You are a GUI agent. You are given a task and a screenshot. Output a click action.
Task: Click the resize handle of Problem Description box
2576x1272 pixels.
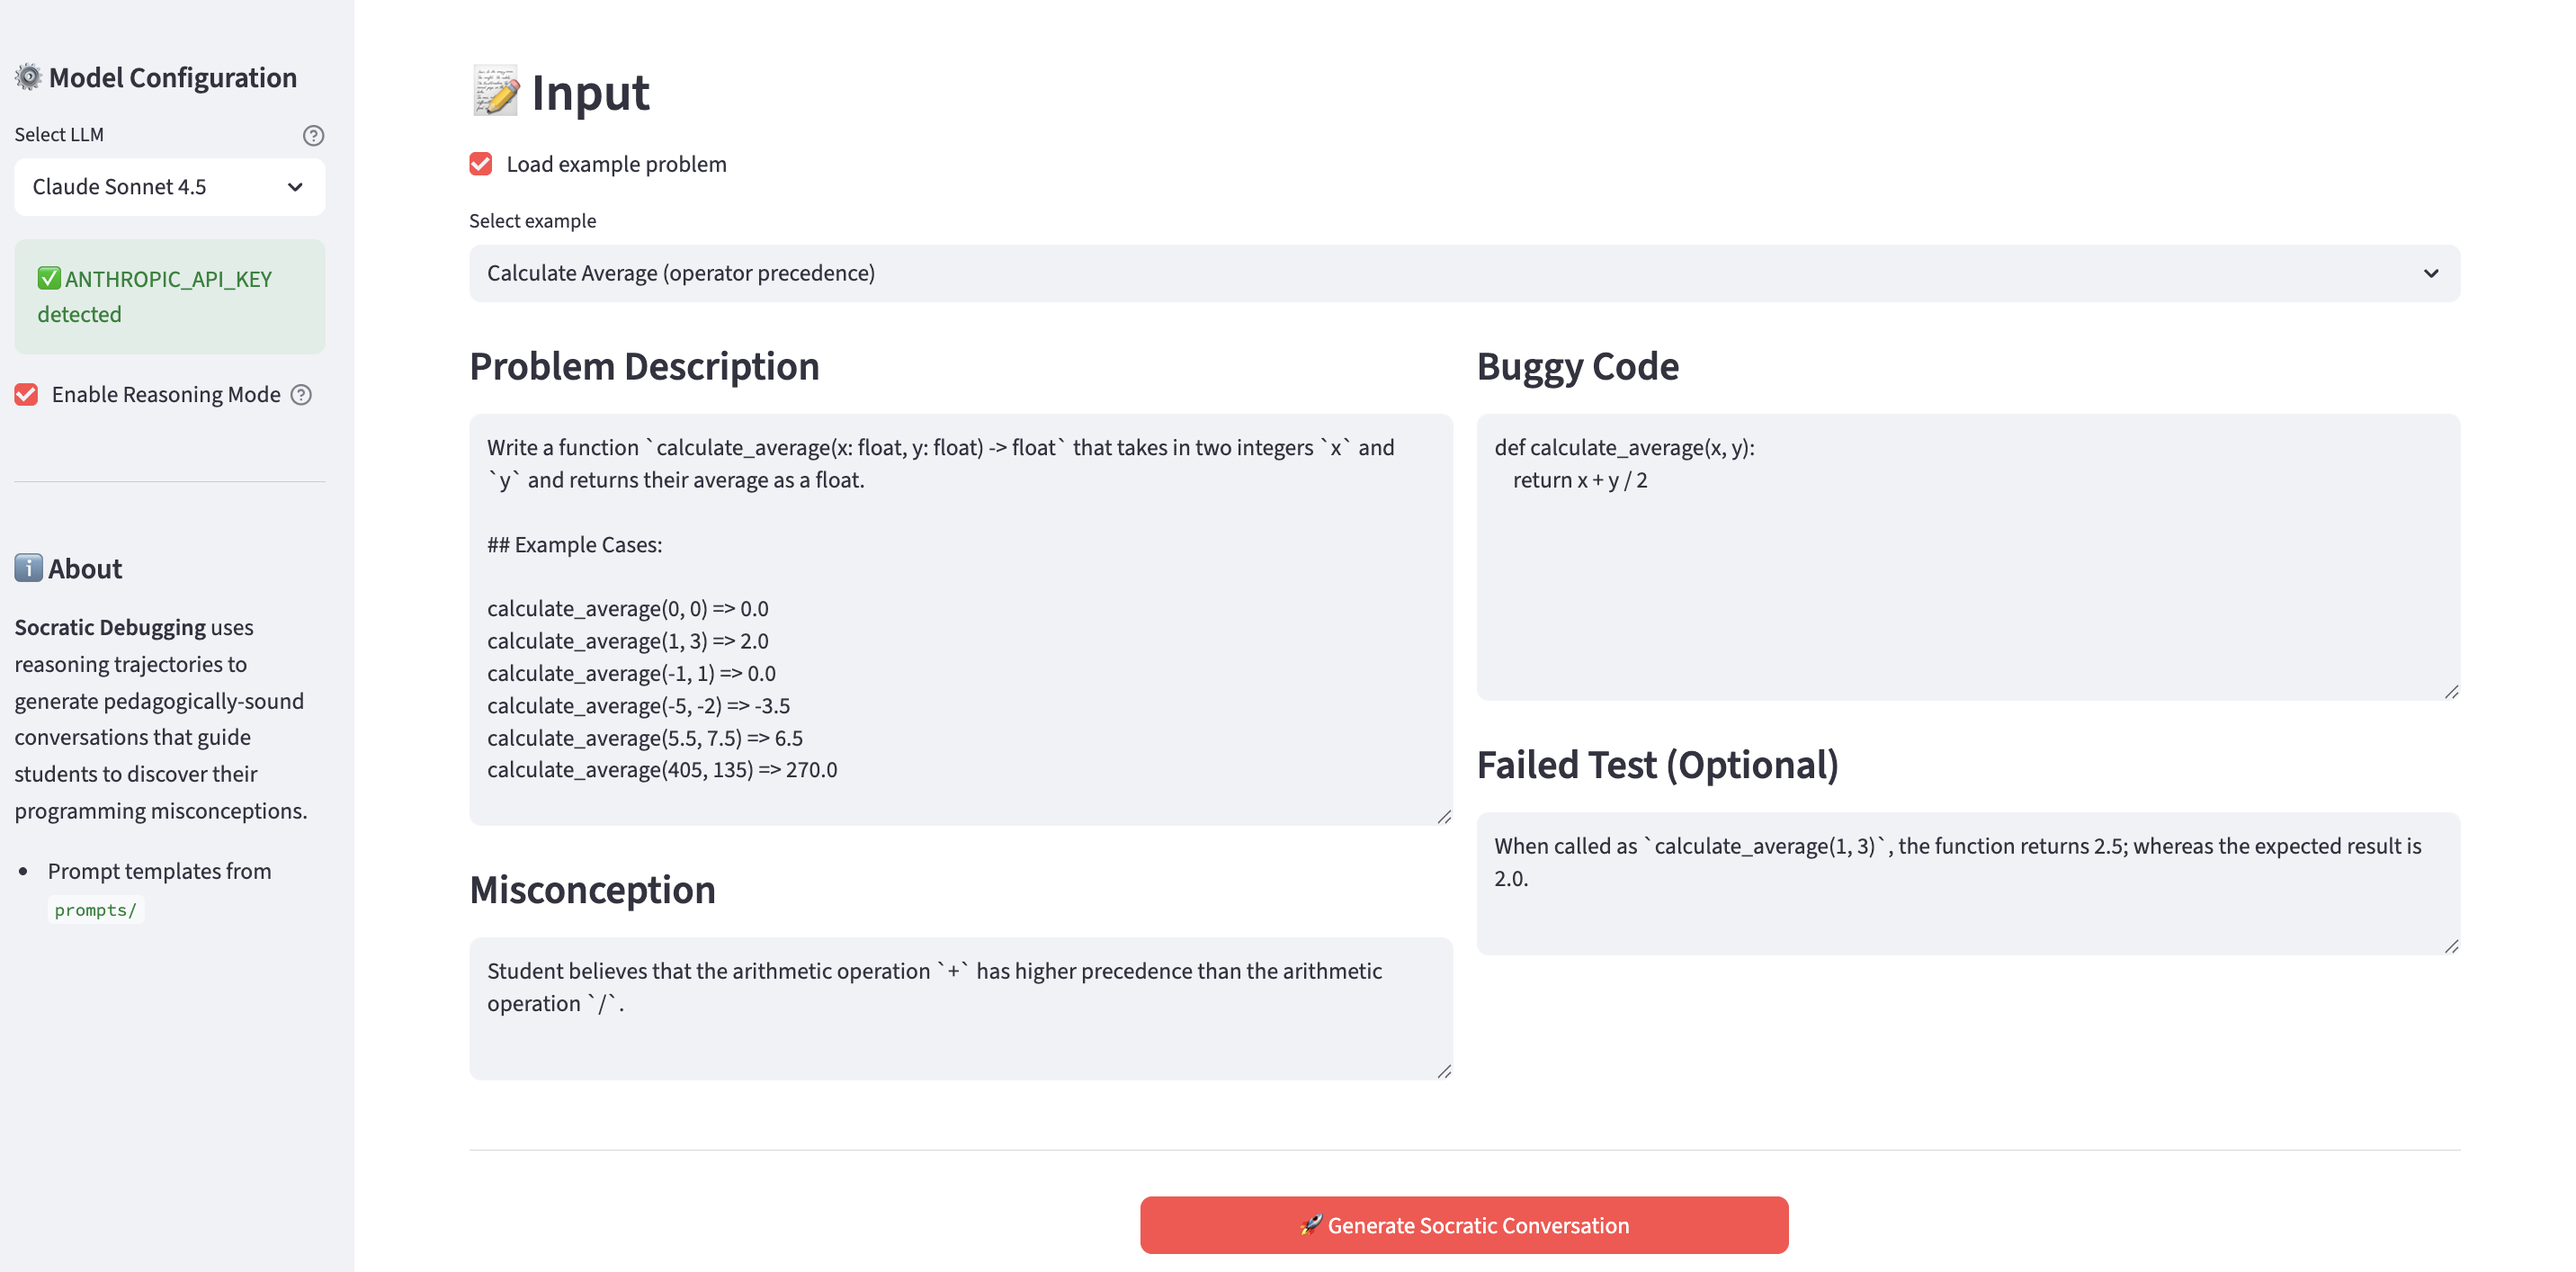pos(1443,816)
